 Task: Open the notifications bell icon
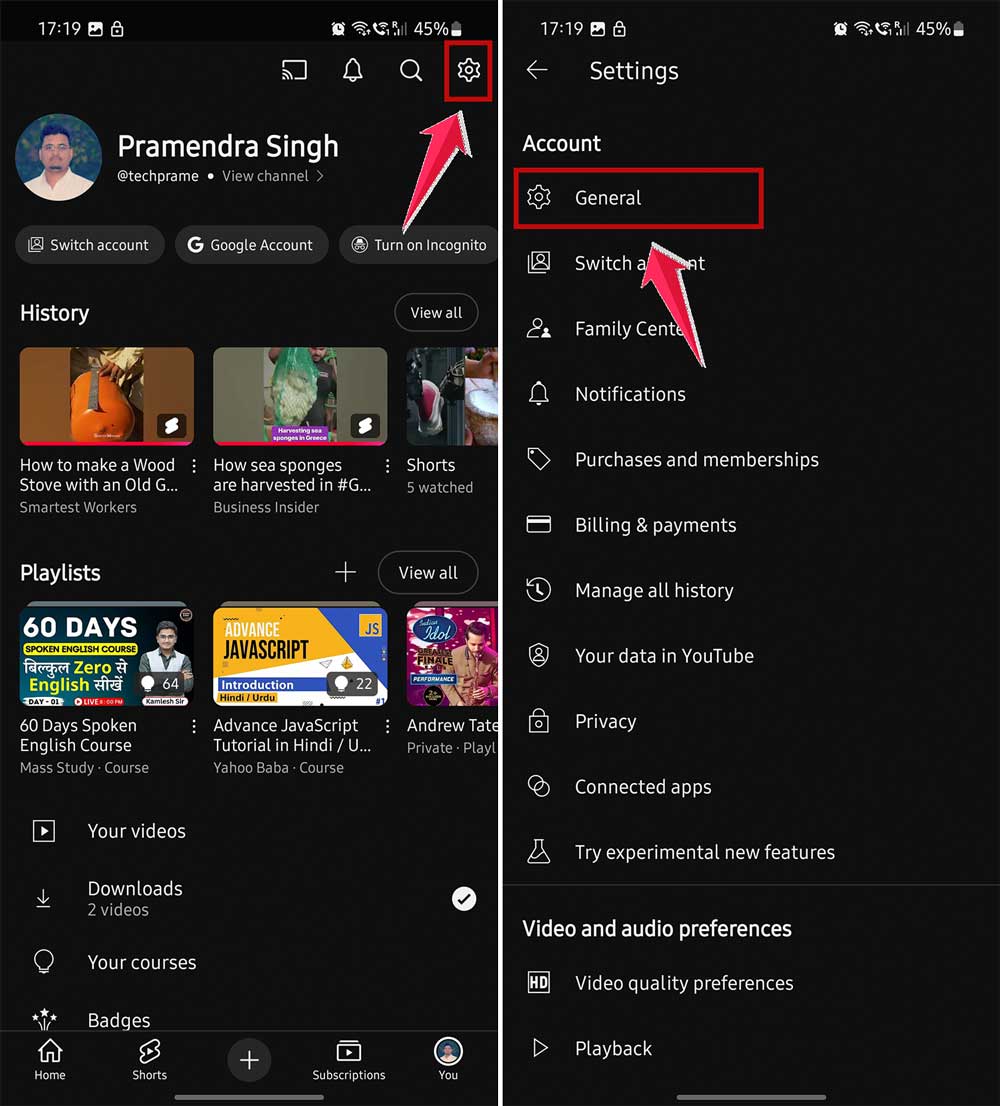[352, 70]
